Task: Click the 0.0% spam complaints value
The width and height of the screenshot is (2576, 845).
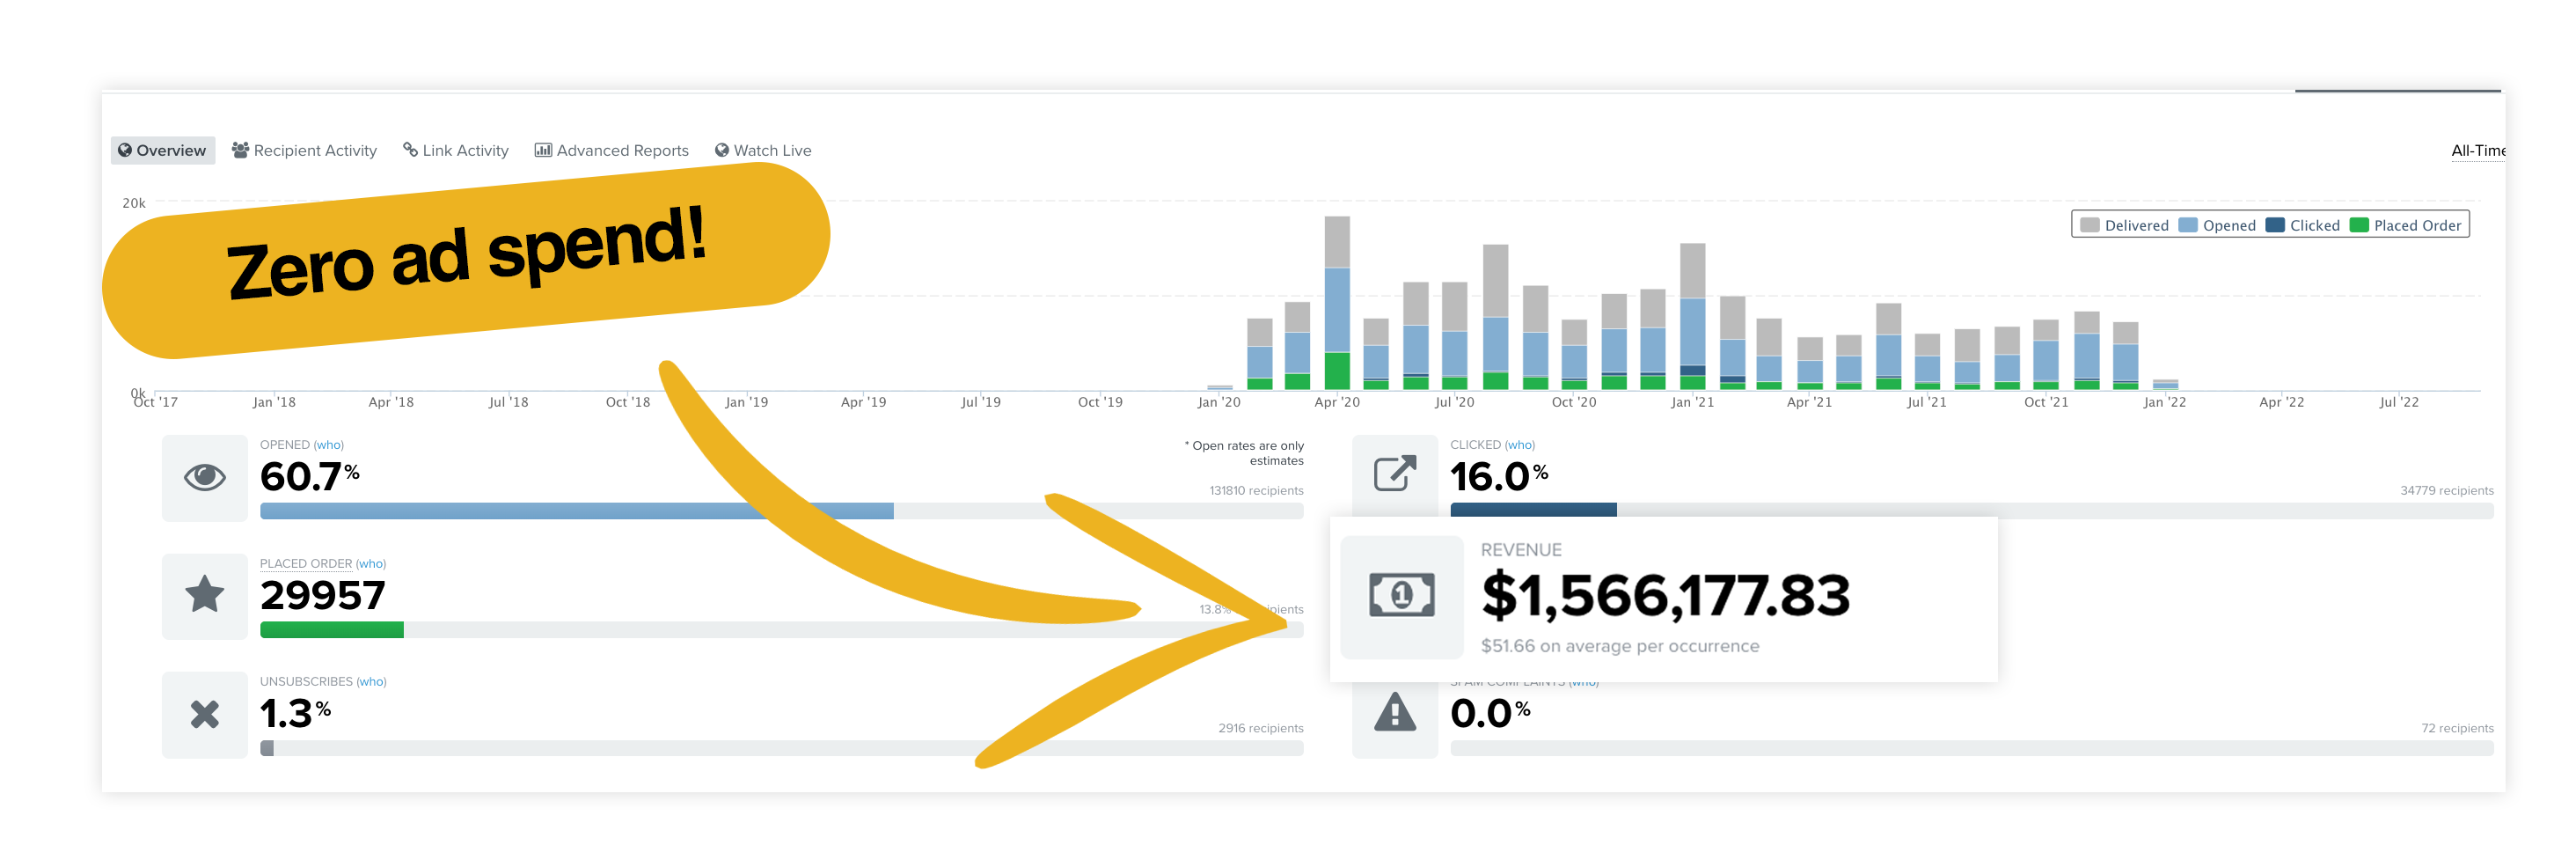Action: point(1491,714)
